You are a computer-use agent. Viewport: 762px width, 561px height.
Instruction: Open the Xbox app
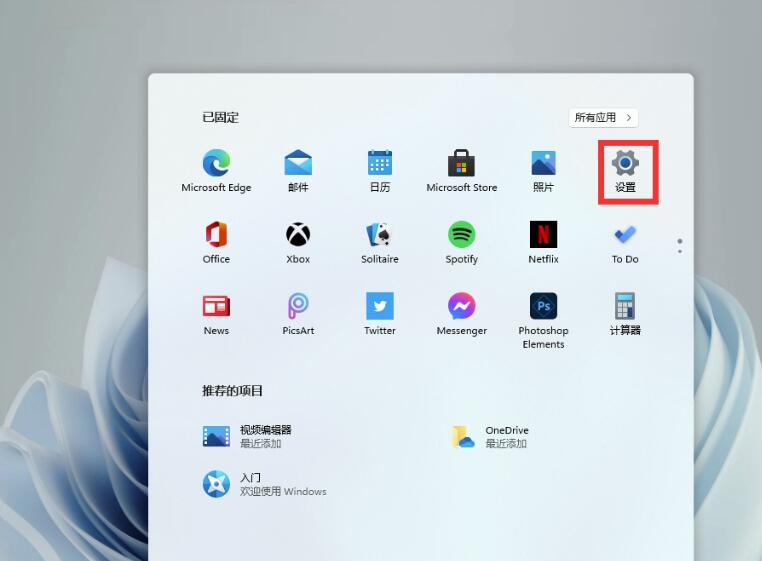(x=298, y=242)
